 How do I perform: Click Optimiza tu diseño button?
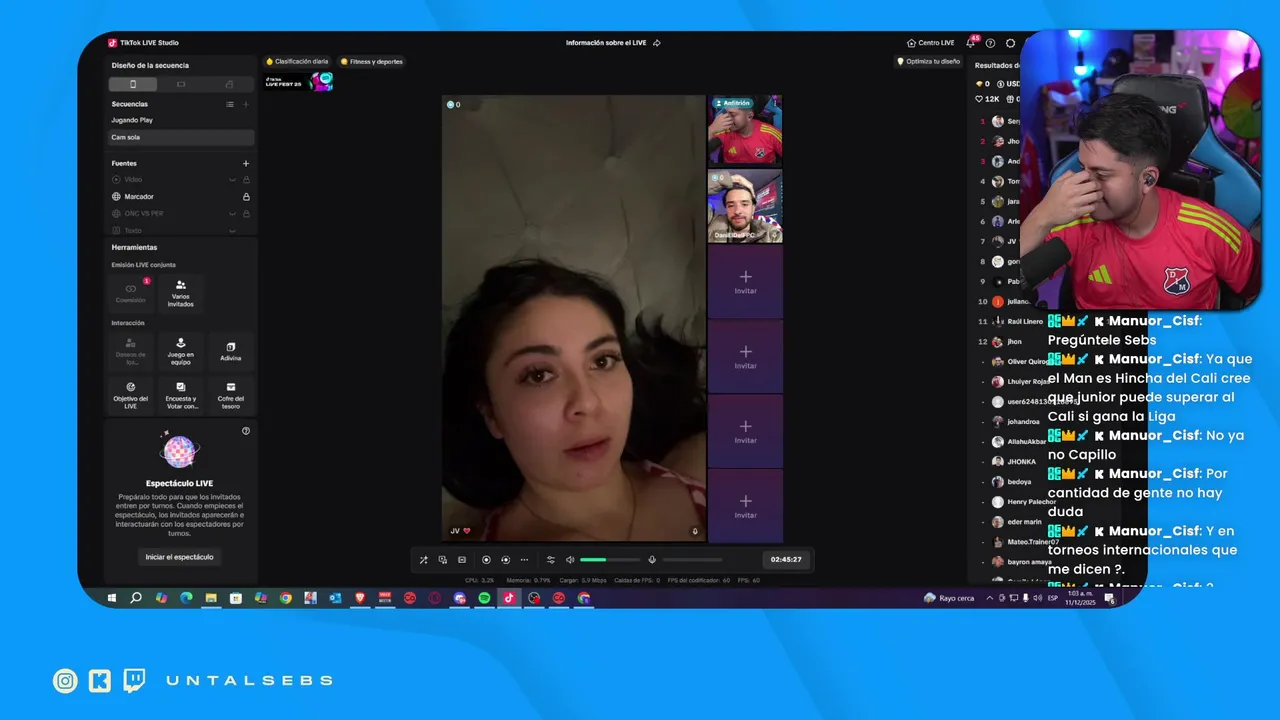tap(929, 61)
